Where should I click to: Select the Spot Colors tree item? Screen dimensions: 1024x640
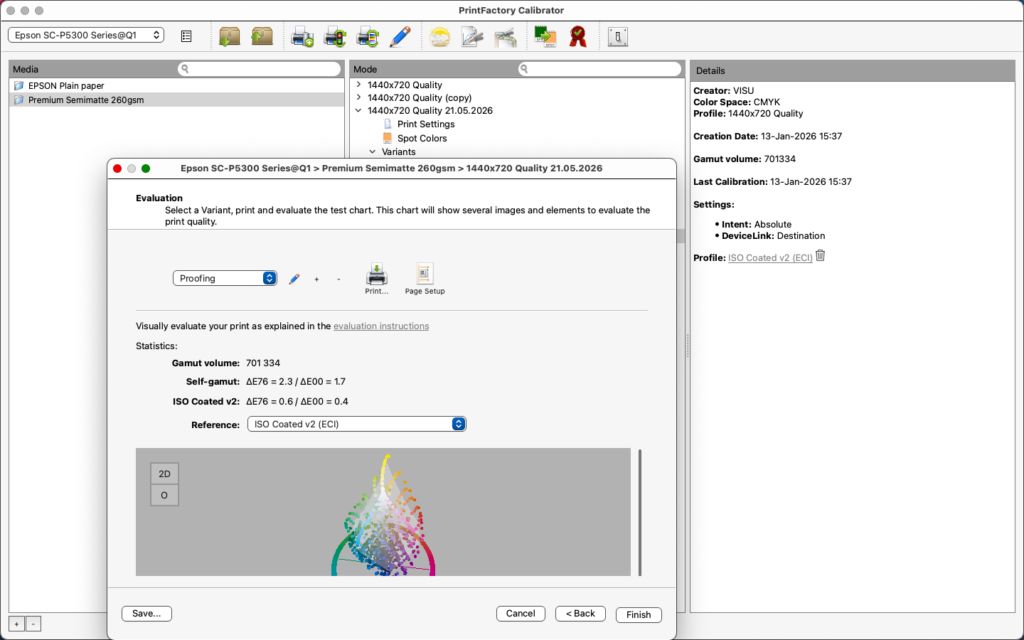click(422, 138)
